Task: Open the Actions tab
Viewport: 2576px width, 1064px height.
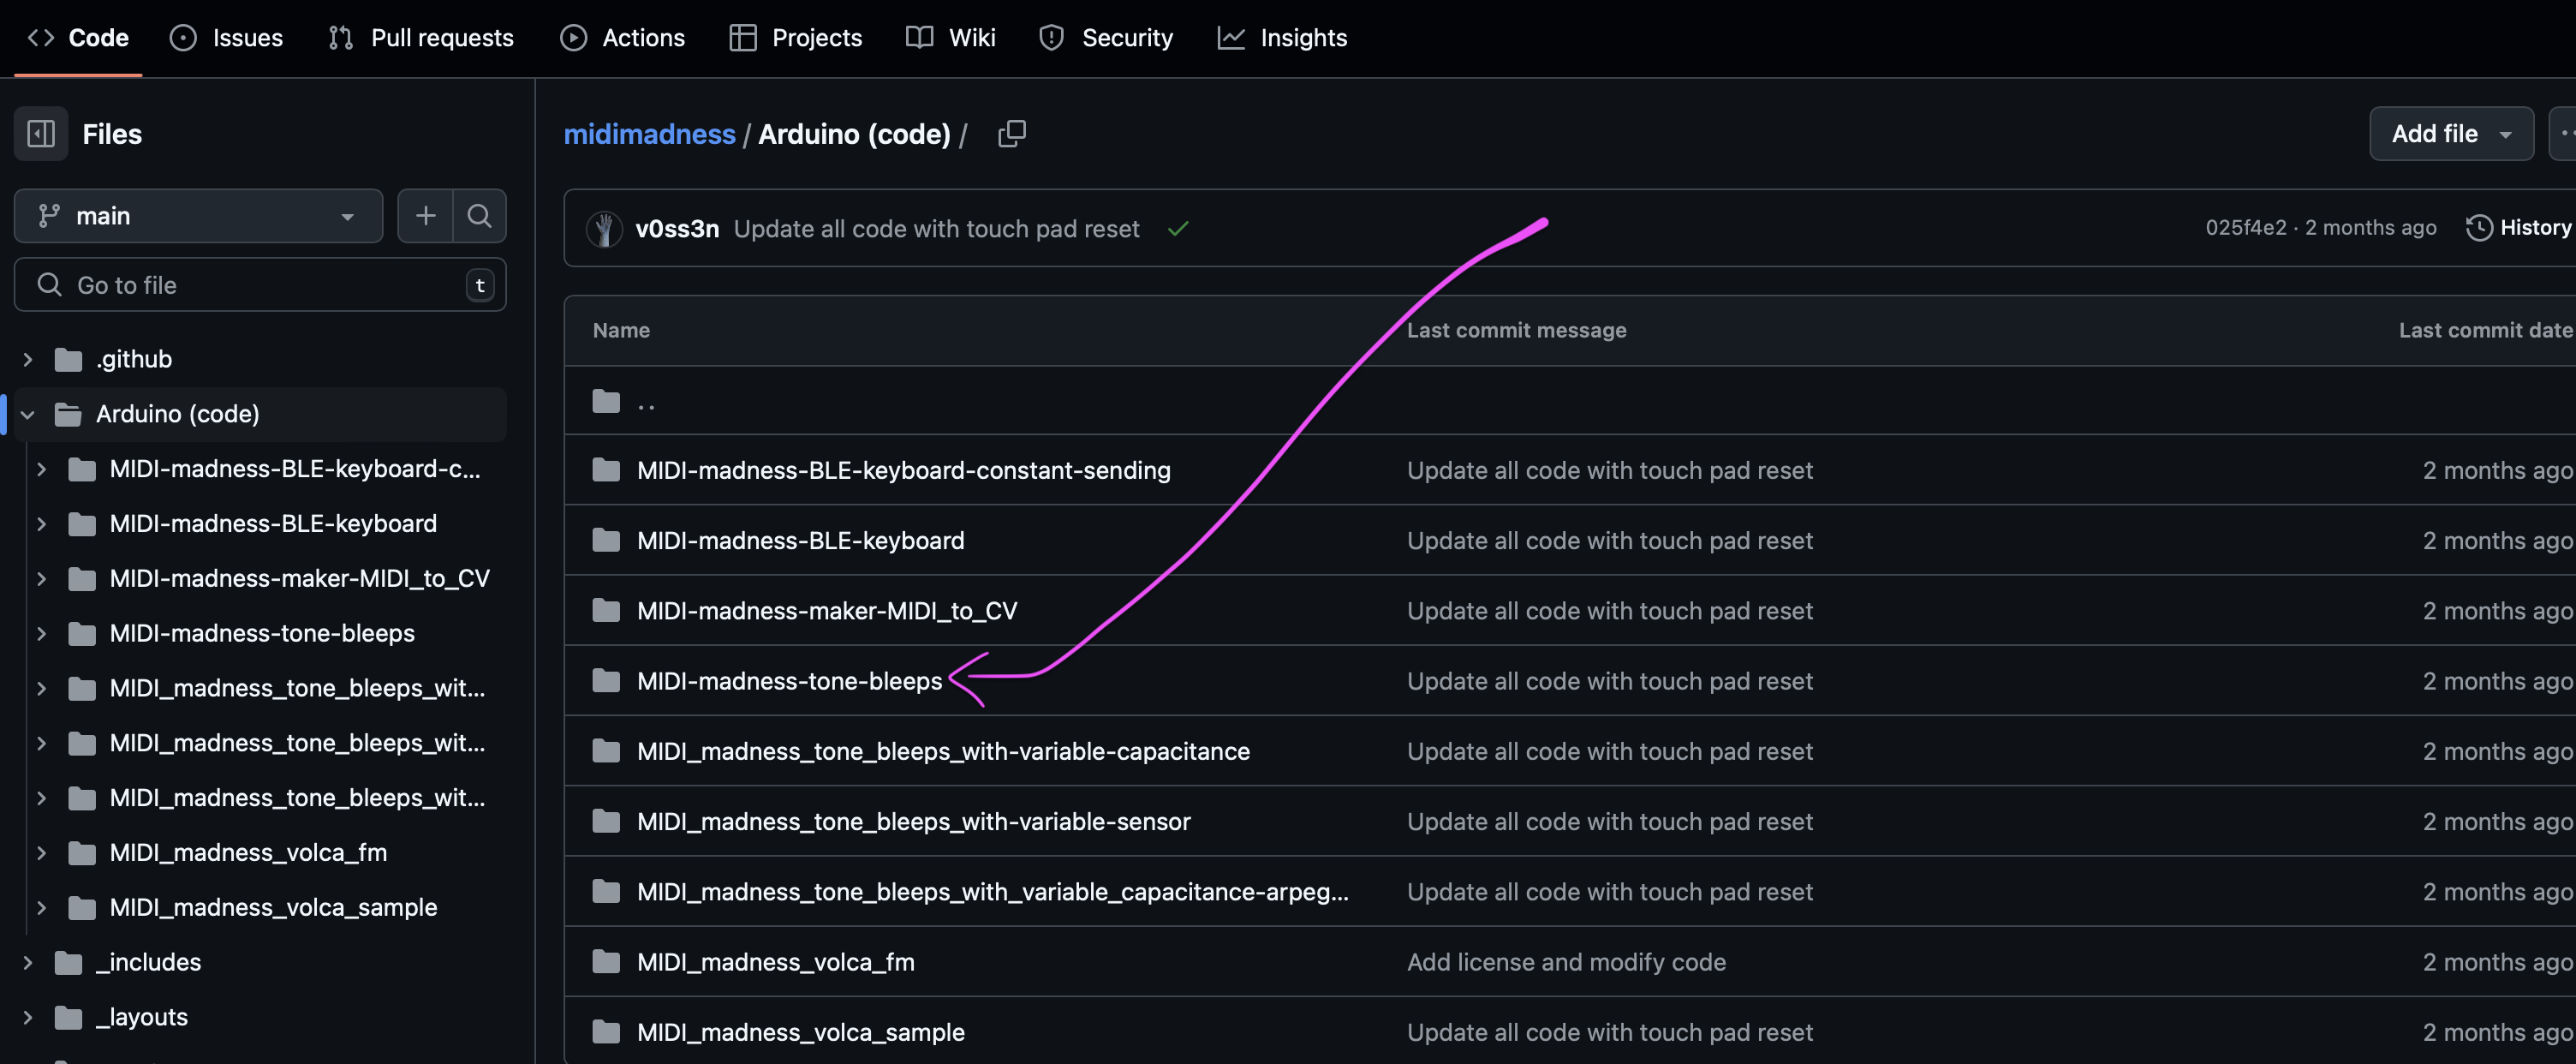Action: (x=623, y=38)
